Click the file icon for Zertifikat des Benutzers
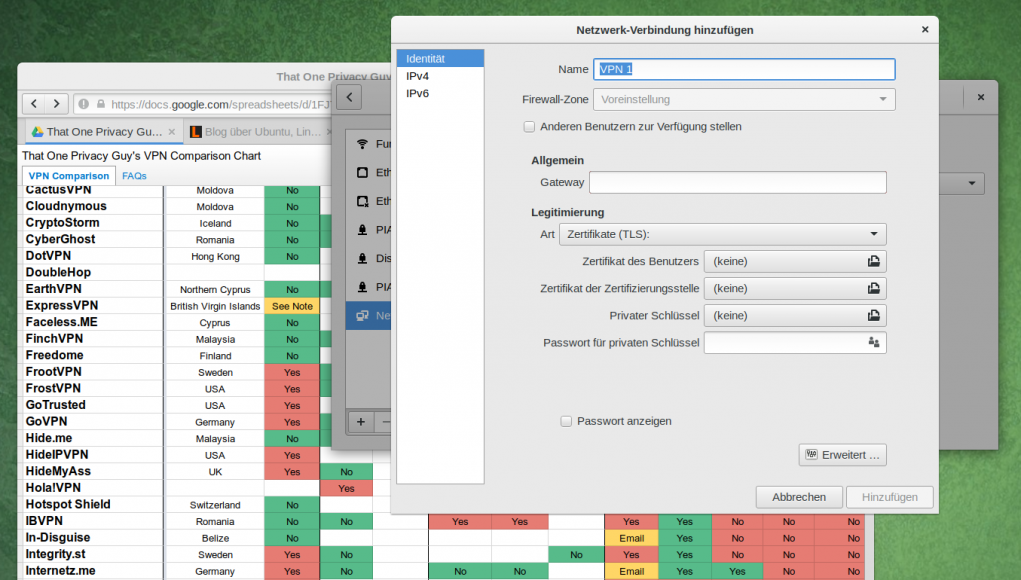This screenshot has width=1021, height=580. 873,262
